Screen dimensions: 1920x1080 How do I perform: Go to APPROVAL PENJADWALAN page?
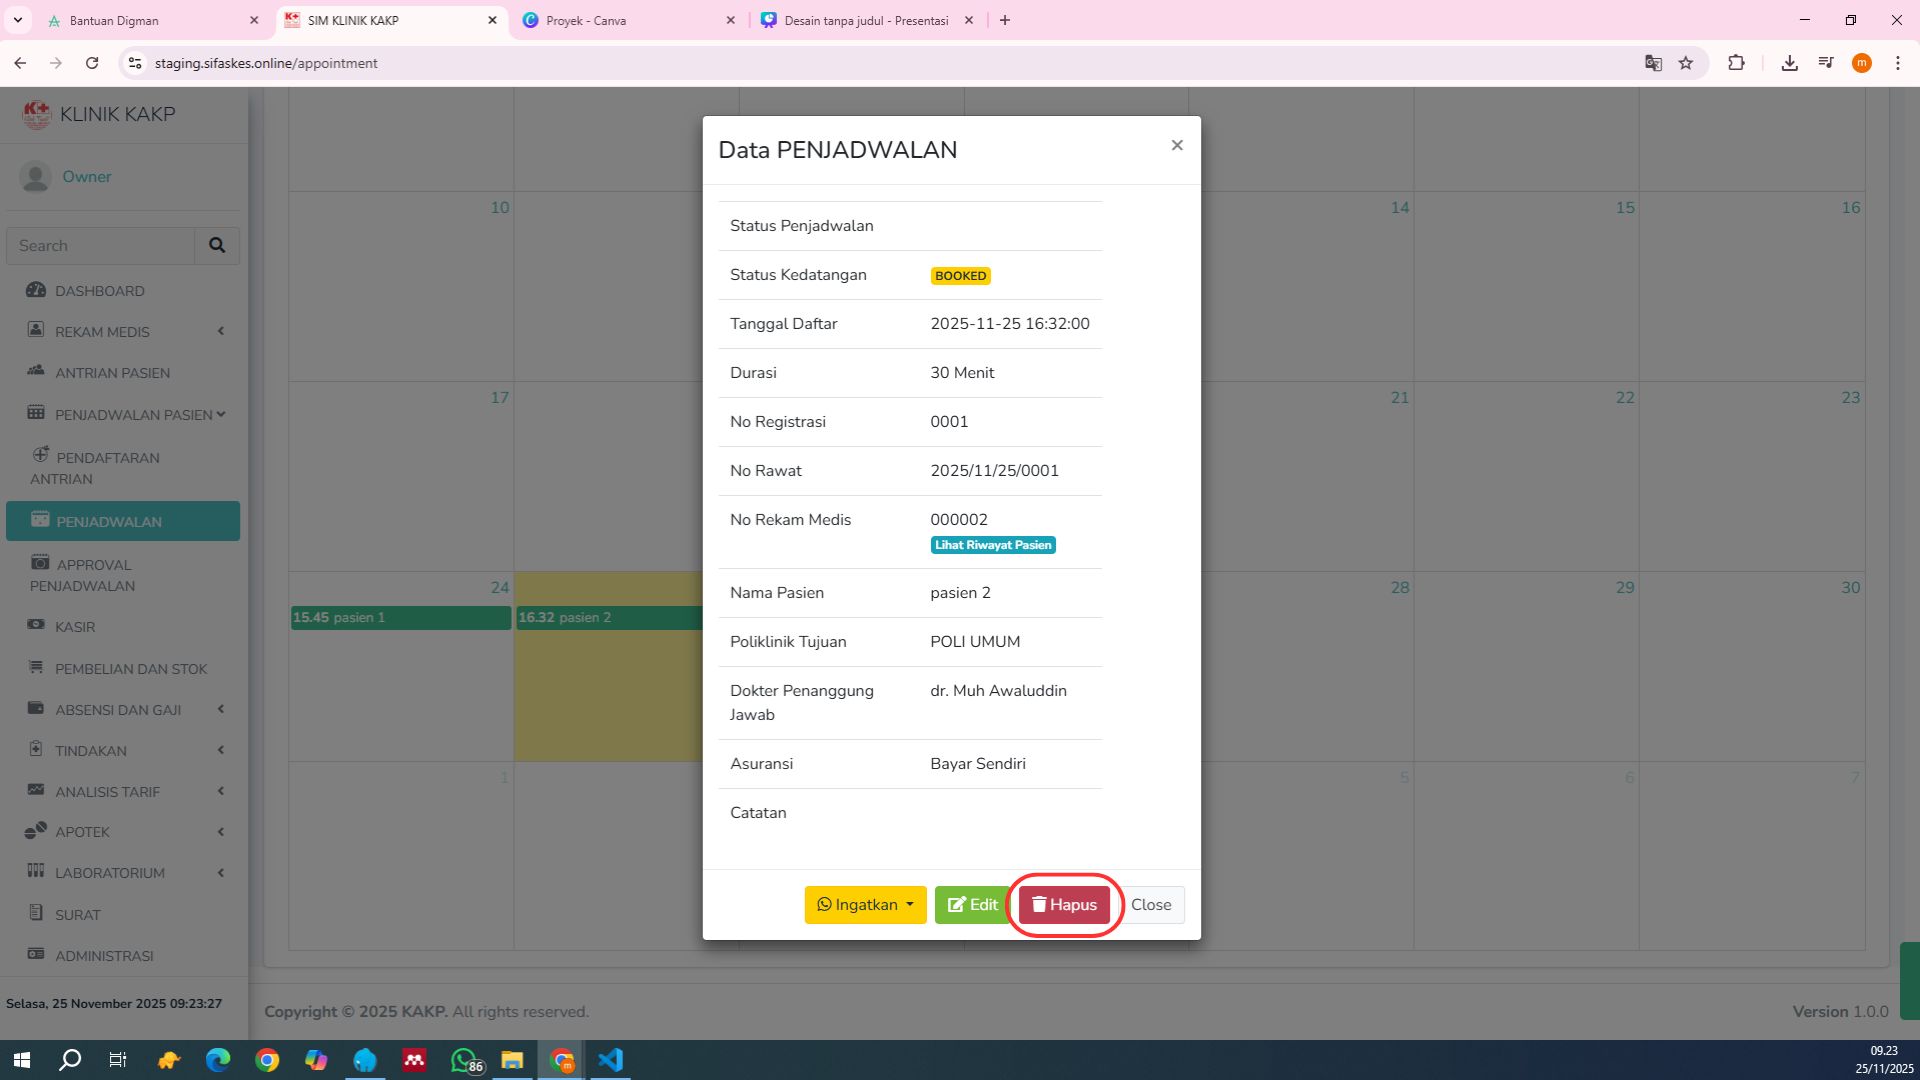(94, 575)
